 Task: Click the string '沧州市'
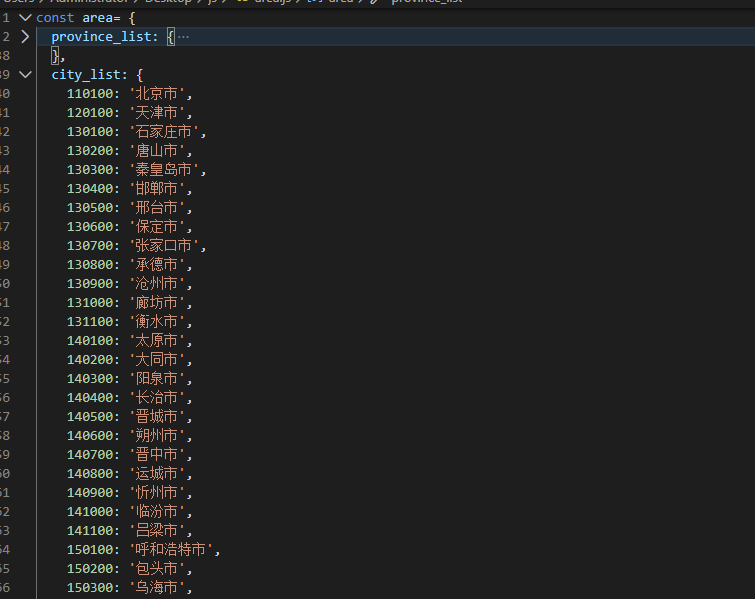[x=157, y=284]
